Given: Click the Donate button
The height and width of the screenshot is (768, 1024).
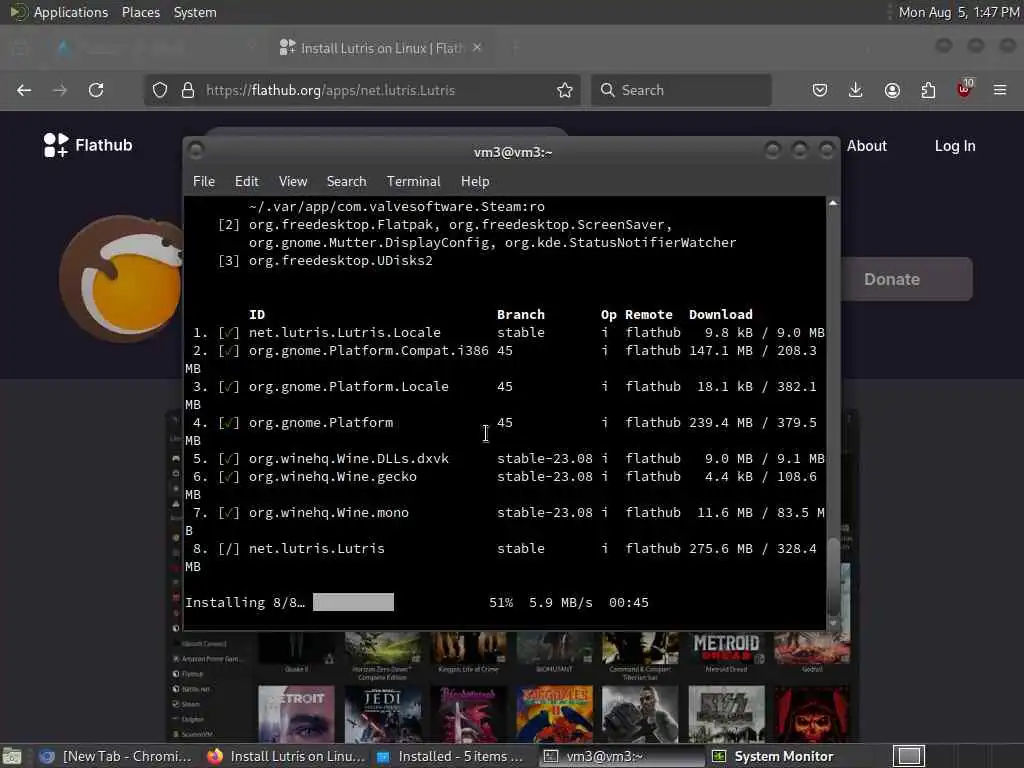Looking at the screenshot, I should coord(908,280).
